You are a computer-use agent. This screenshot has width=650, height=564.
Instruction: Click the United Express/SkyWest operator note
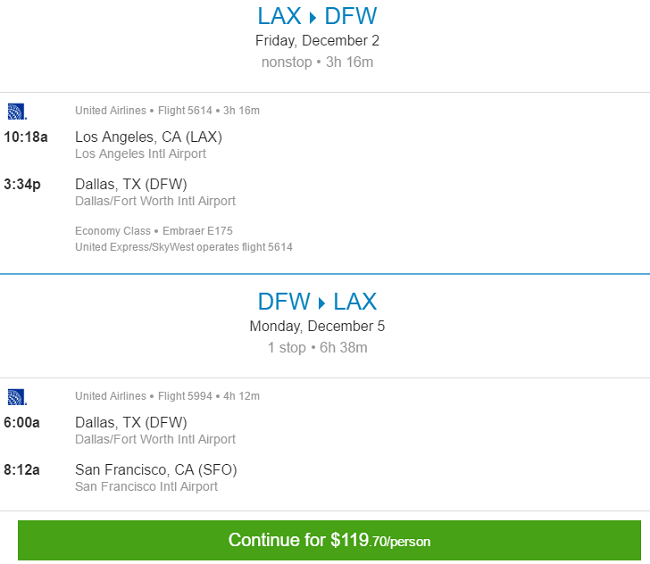(x=183, y=246)
